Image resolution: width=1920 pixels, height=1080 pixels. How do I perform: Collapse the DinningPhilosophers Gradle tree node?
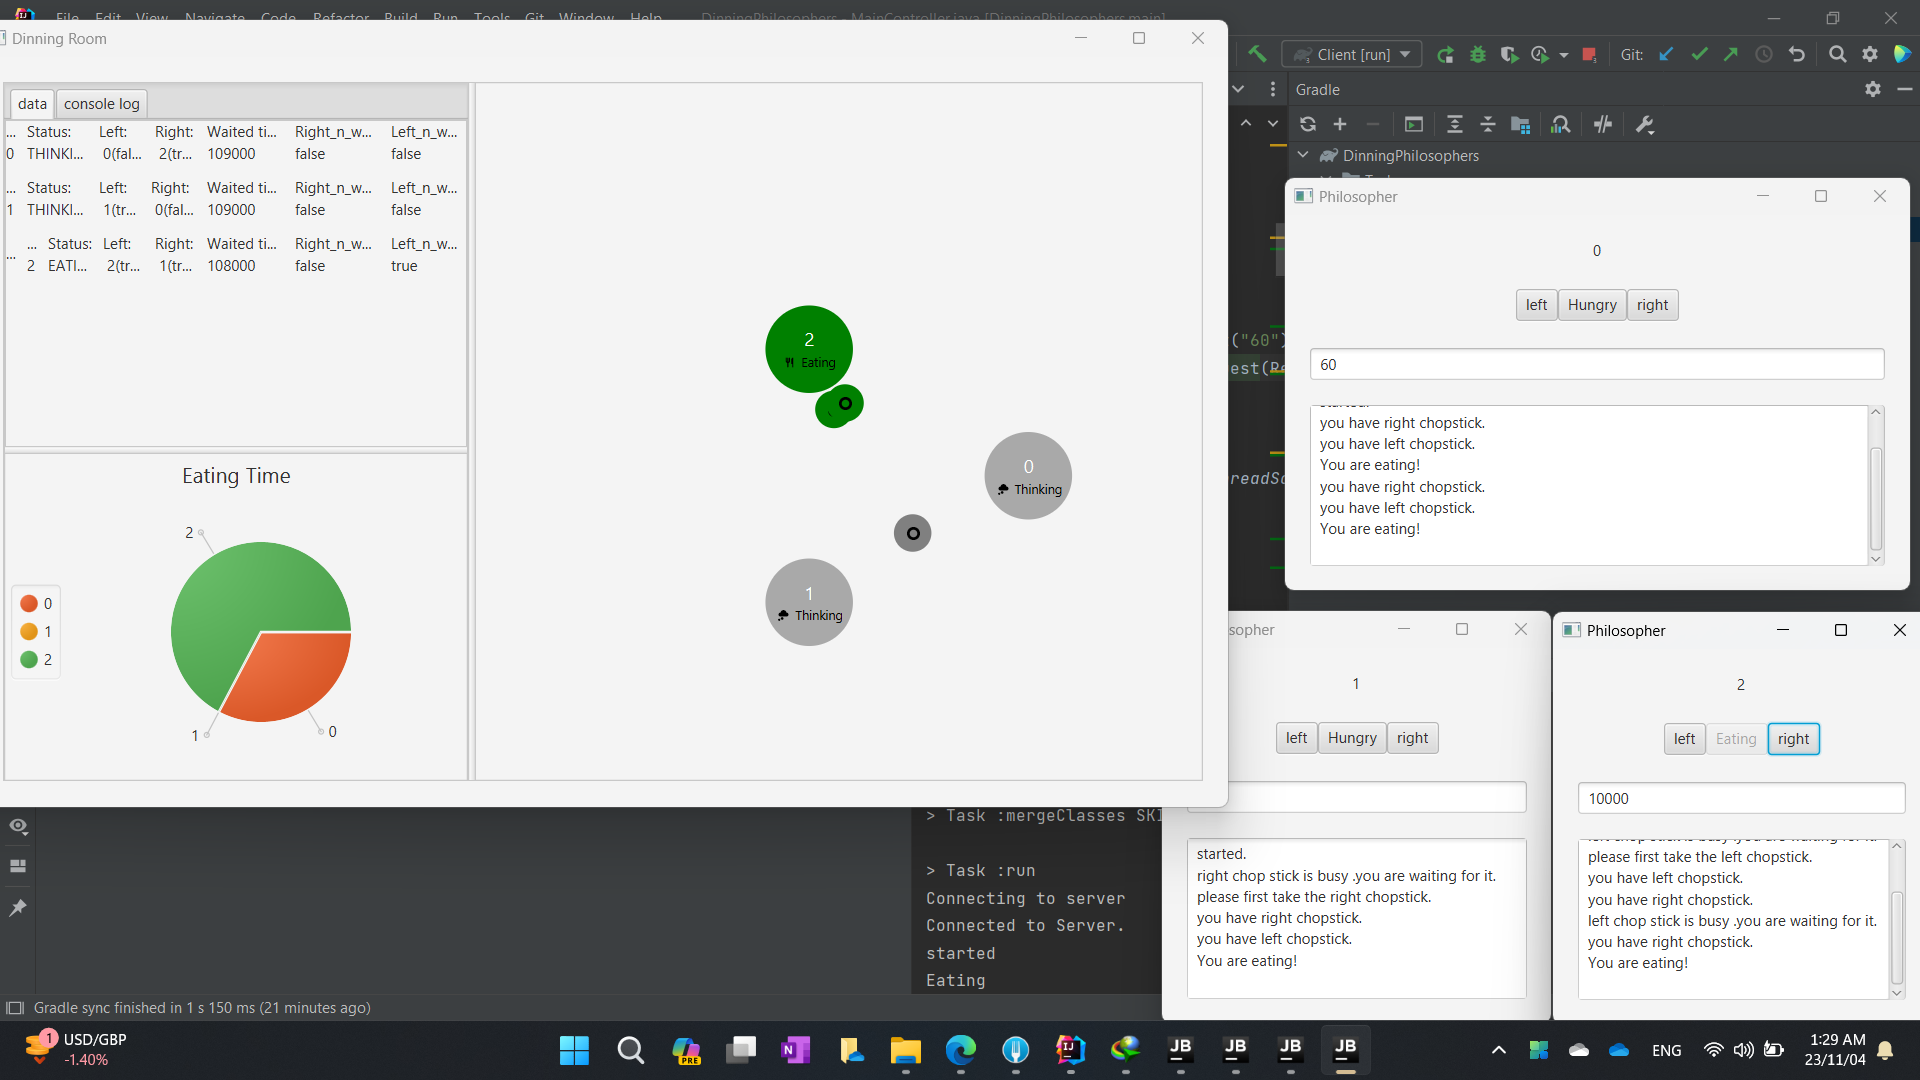(1303, 155)
